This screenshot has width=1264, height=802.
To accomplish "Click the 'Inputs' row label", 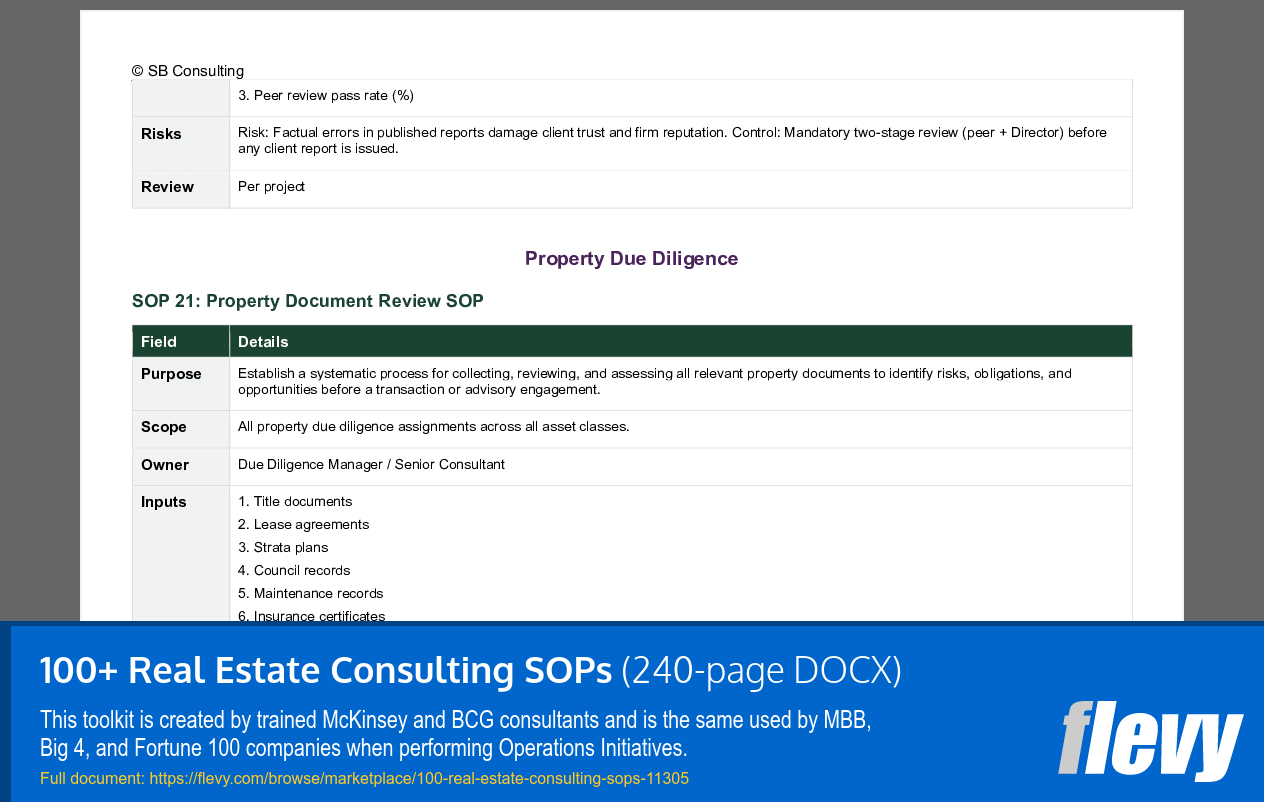I will click(163, 501).
